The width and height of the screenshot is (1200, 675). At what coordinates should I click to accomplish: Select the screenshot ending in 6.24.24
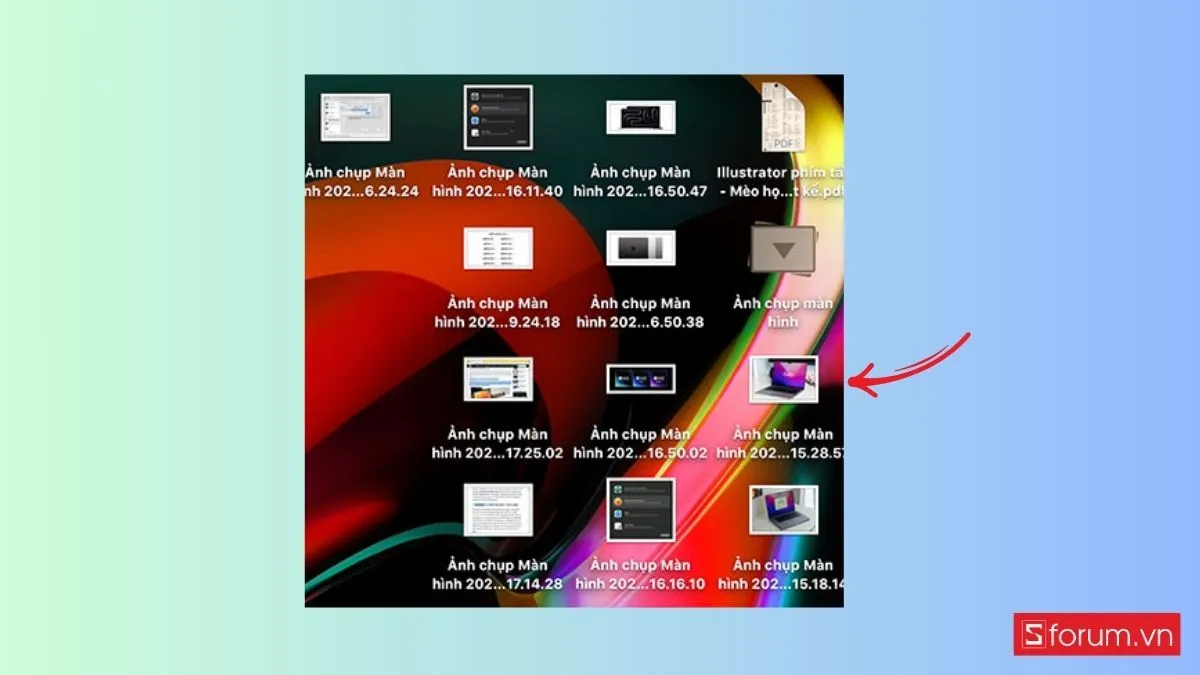355,118
